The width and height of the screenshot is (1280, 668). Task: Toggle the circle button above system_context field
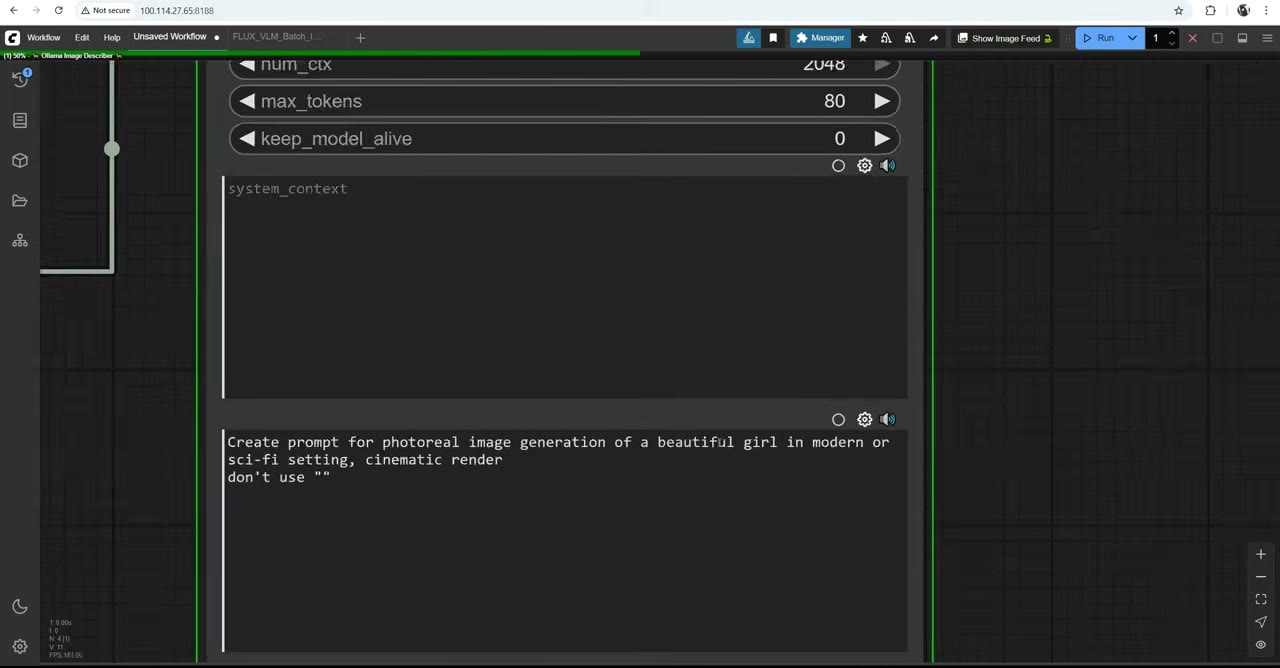839,166
